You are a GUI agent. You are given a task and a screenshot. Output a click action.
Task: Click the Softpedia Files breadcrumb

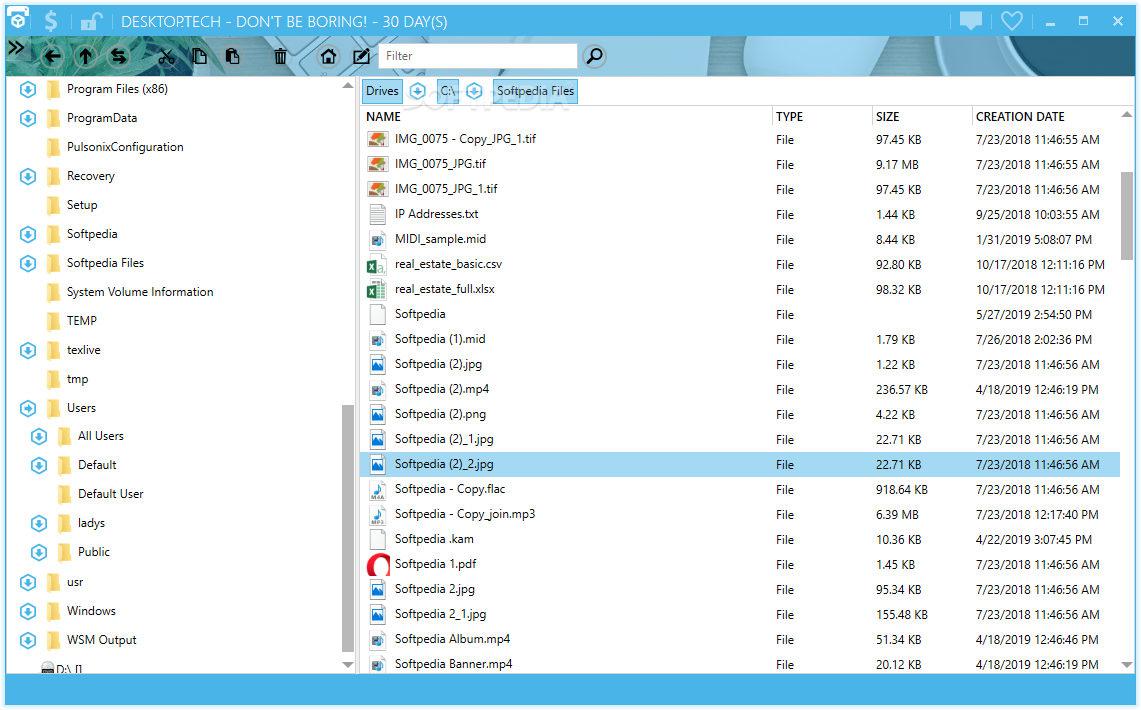pyautogui.click(x=536, y=91)
